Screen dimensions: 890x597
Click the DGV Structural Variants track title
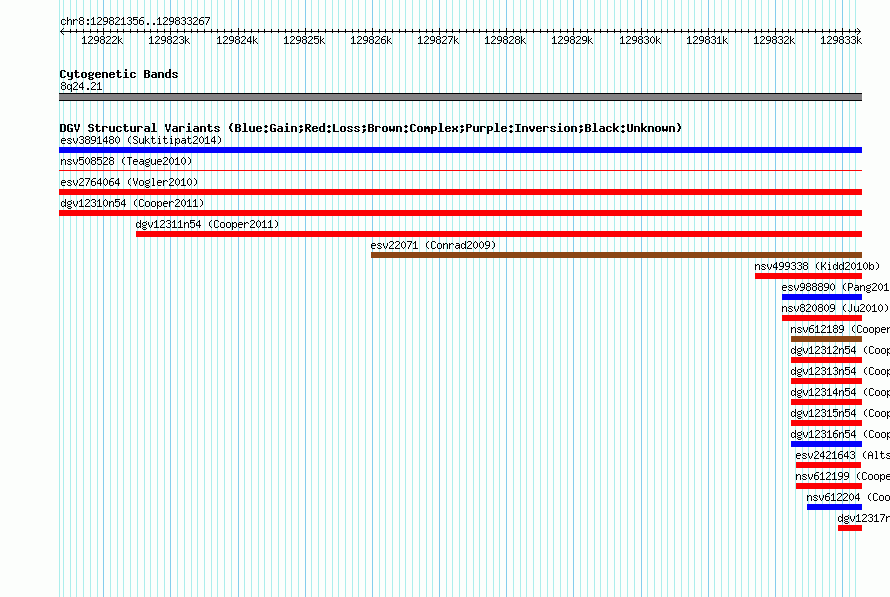(x=371, y=128)
